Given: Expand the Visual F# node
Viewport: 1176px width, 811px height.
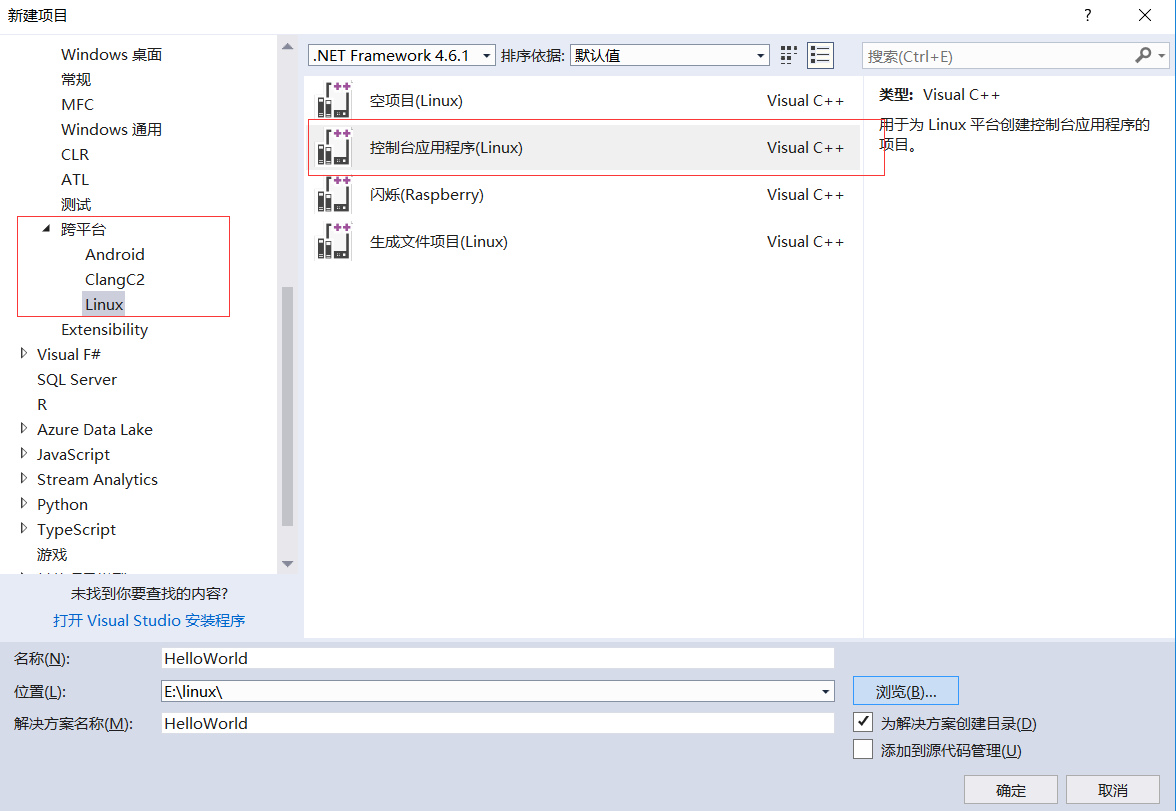Looking at the screenshot, I should [x=24, y=354].
